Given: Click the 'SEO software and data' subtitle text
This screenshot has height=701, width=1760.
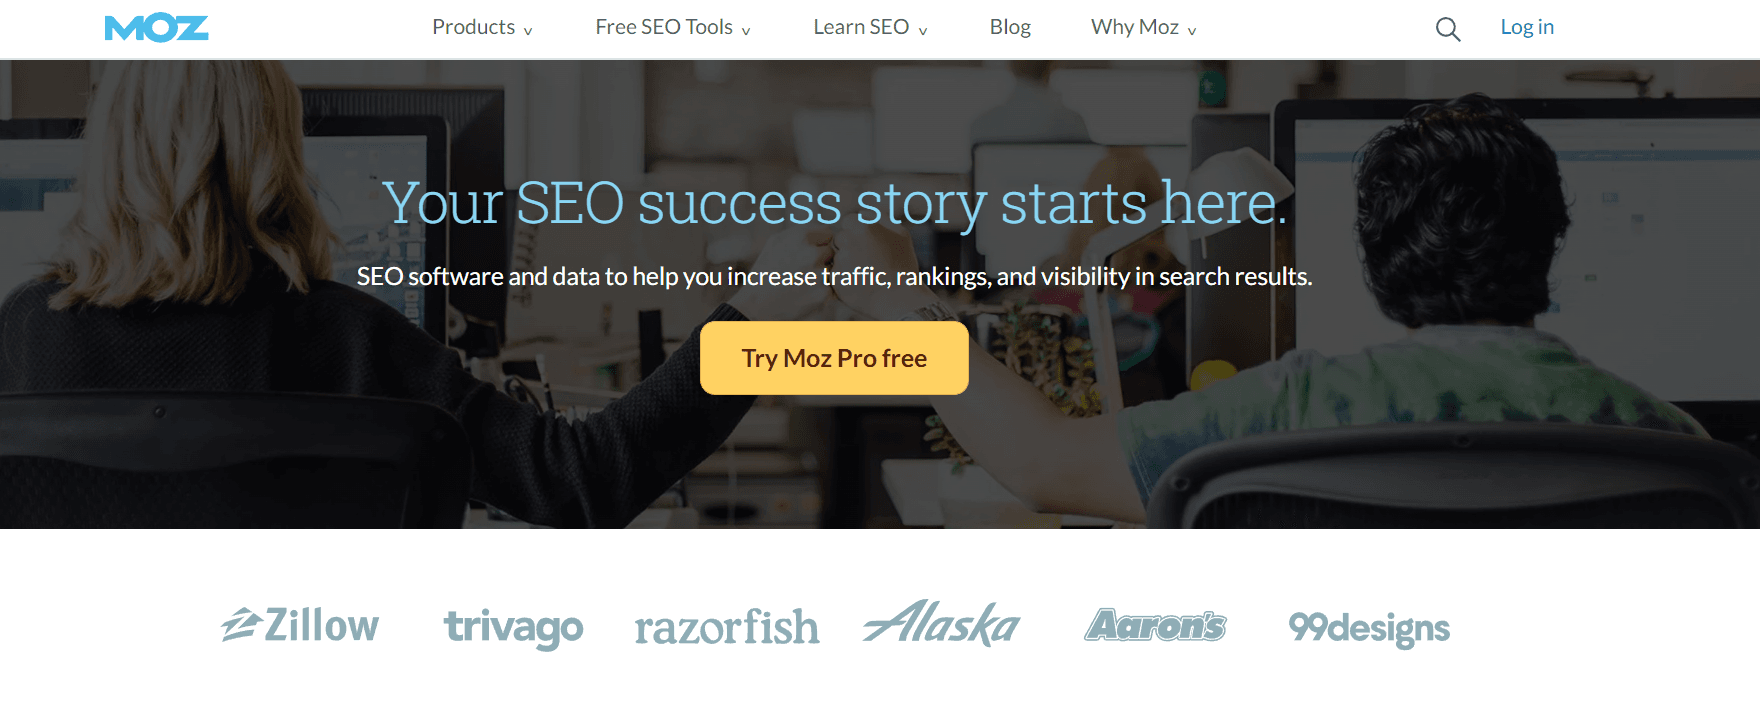Looking at the screenshot, I should tap(834, 277).
